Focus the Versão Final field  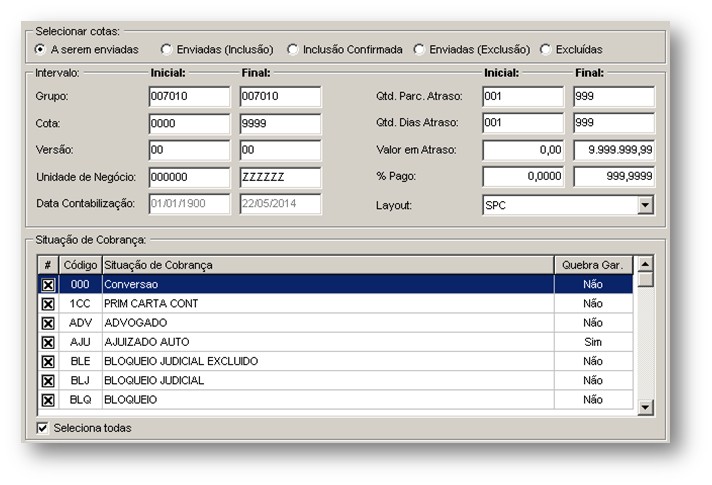point(280,150)
